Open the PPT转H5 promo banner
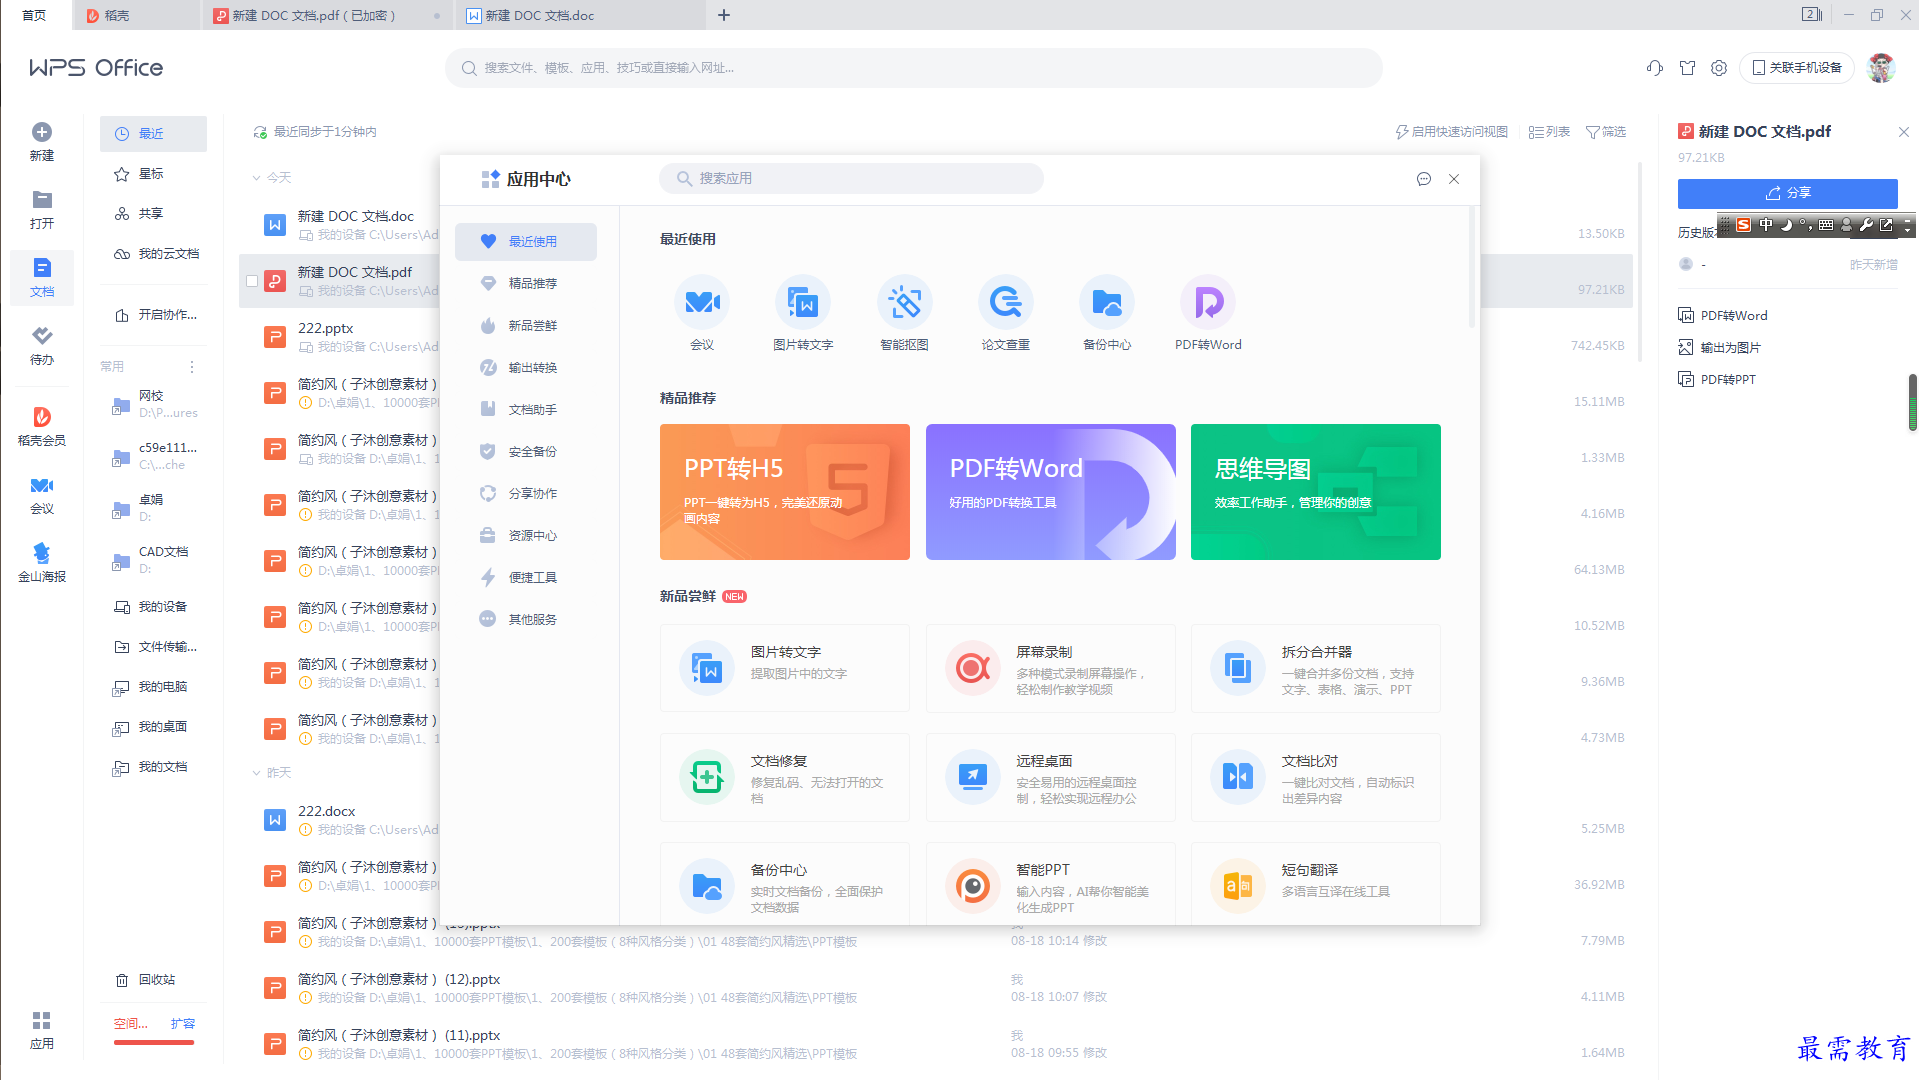The width and height of the screenshot is (1919, 1080). click(x=785, y=492)
